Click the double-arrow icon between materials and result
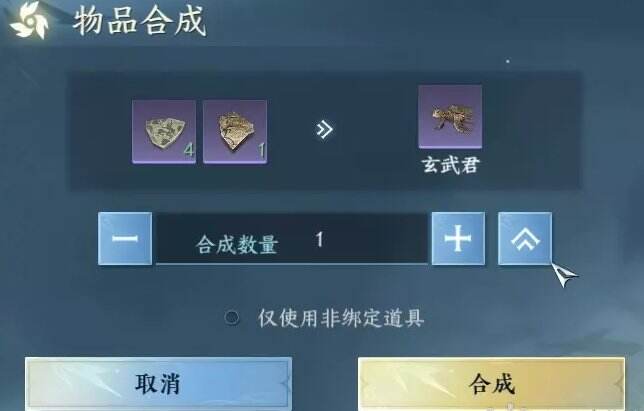Image resolution: width=644 pixels, height=411 pixels. pos(324,130)
